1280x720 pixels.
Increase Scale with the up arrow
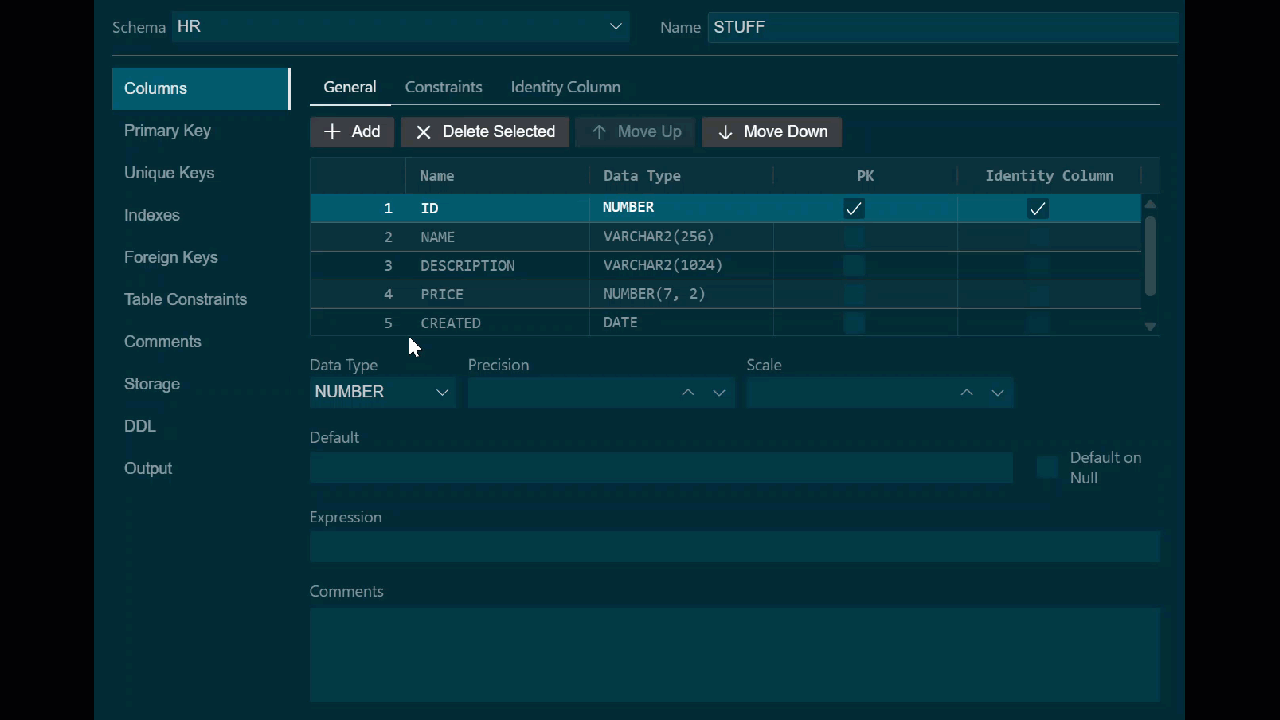click(x=966, y=393)
